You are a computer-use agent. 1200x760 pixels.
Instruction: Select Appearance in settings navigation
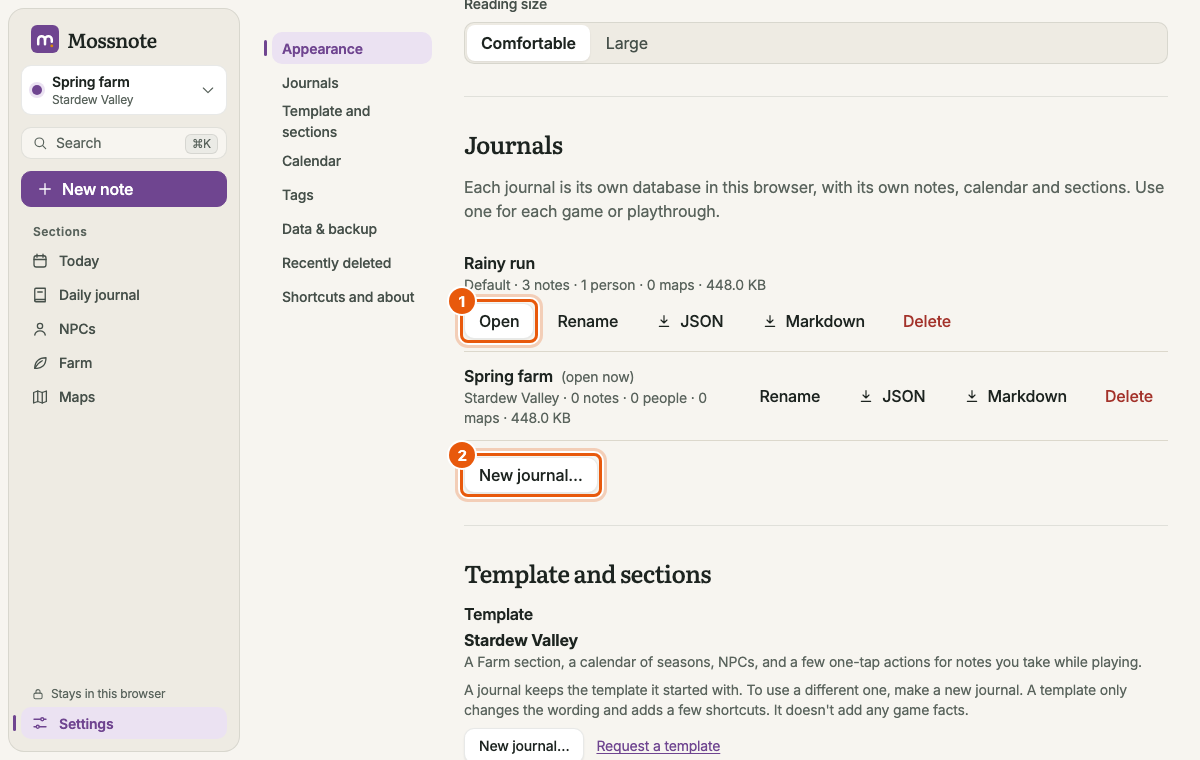pos(351,49)
